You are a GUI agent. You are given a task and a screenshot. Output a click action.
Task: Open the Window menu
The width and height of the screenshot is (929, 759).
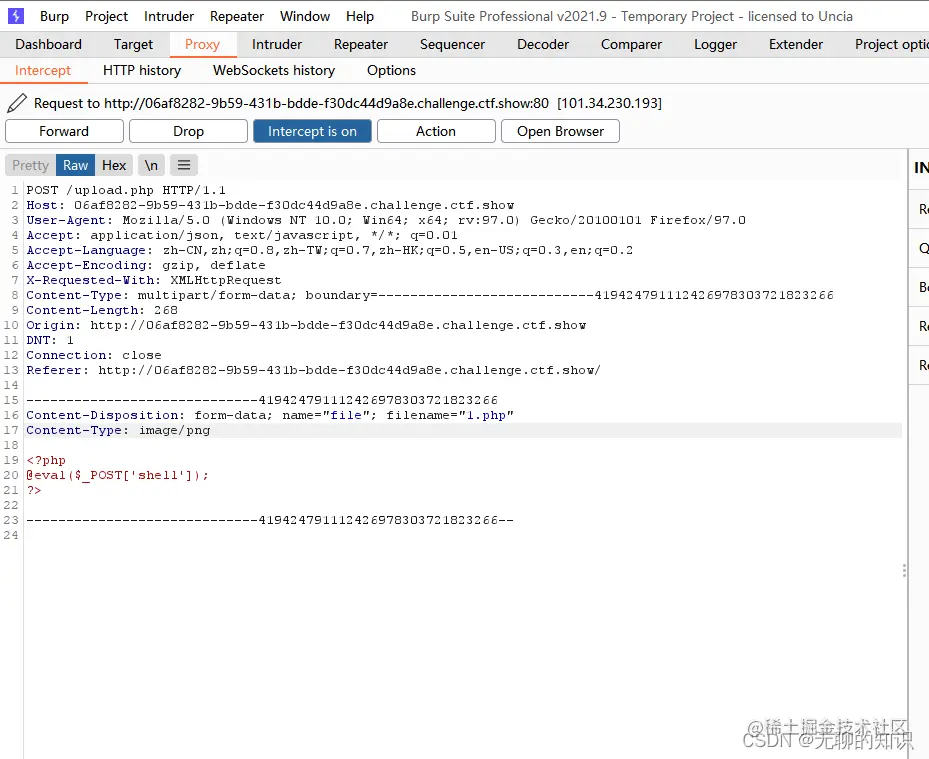click(x=305, y=16)
